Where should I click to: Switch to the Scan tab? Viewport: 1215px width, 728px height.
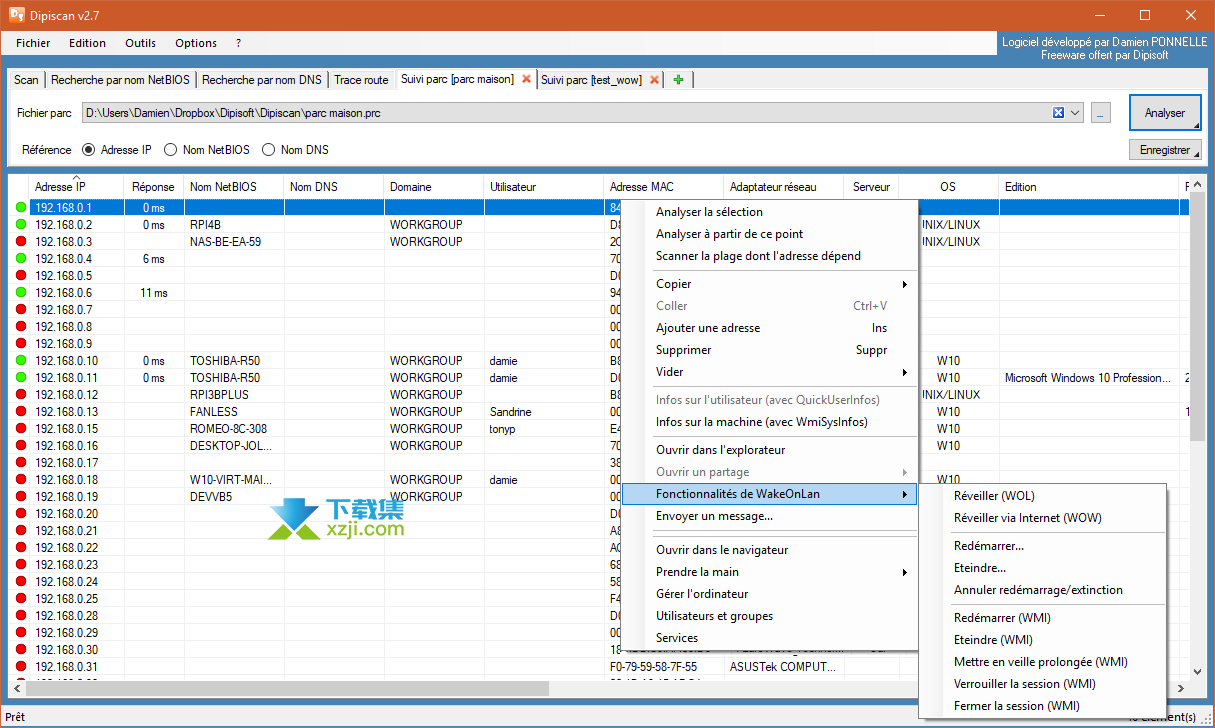(27, 80)
